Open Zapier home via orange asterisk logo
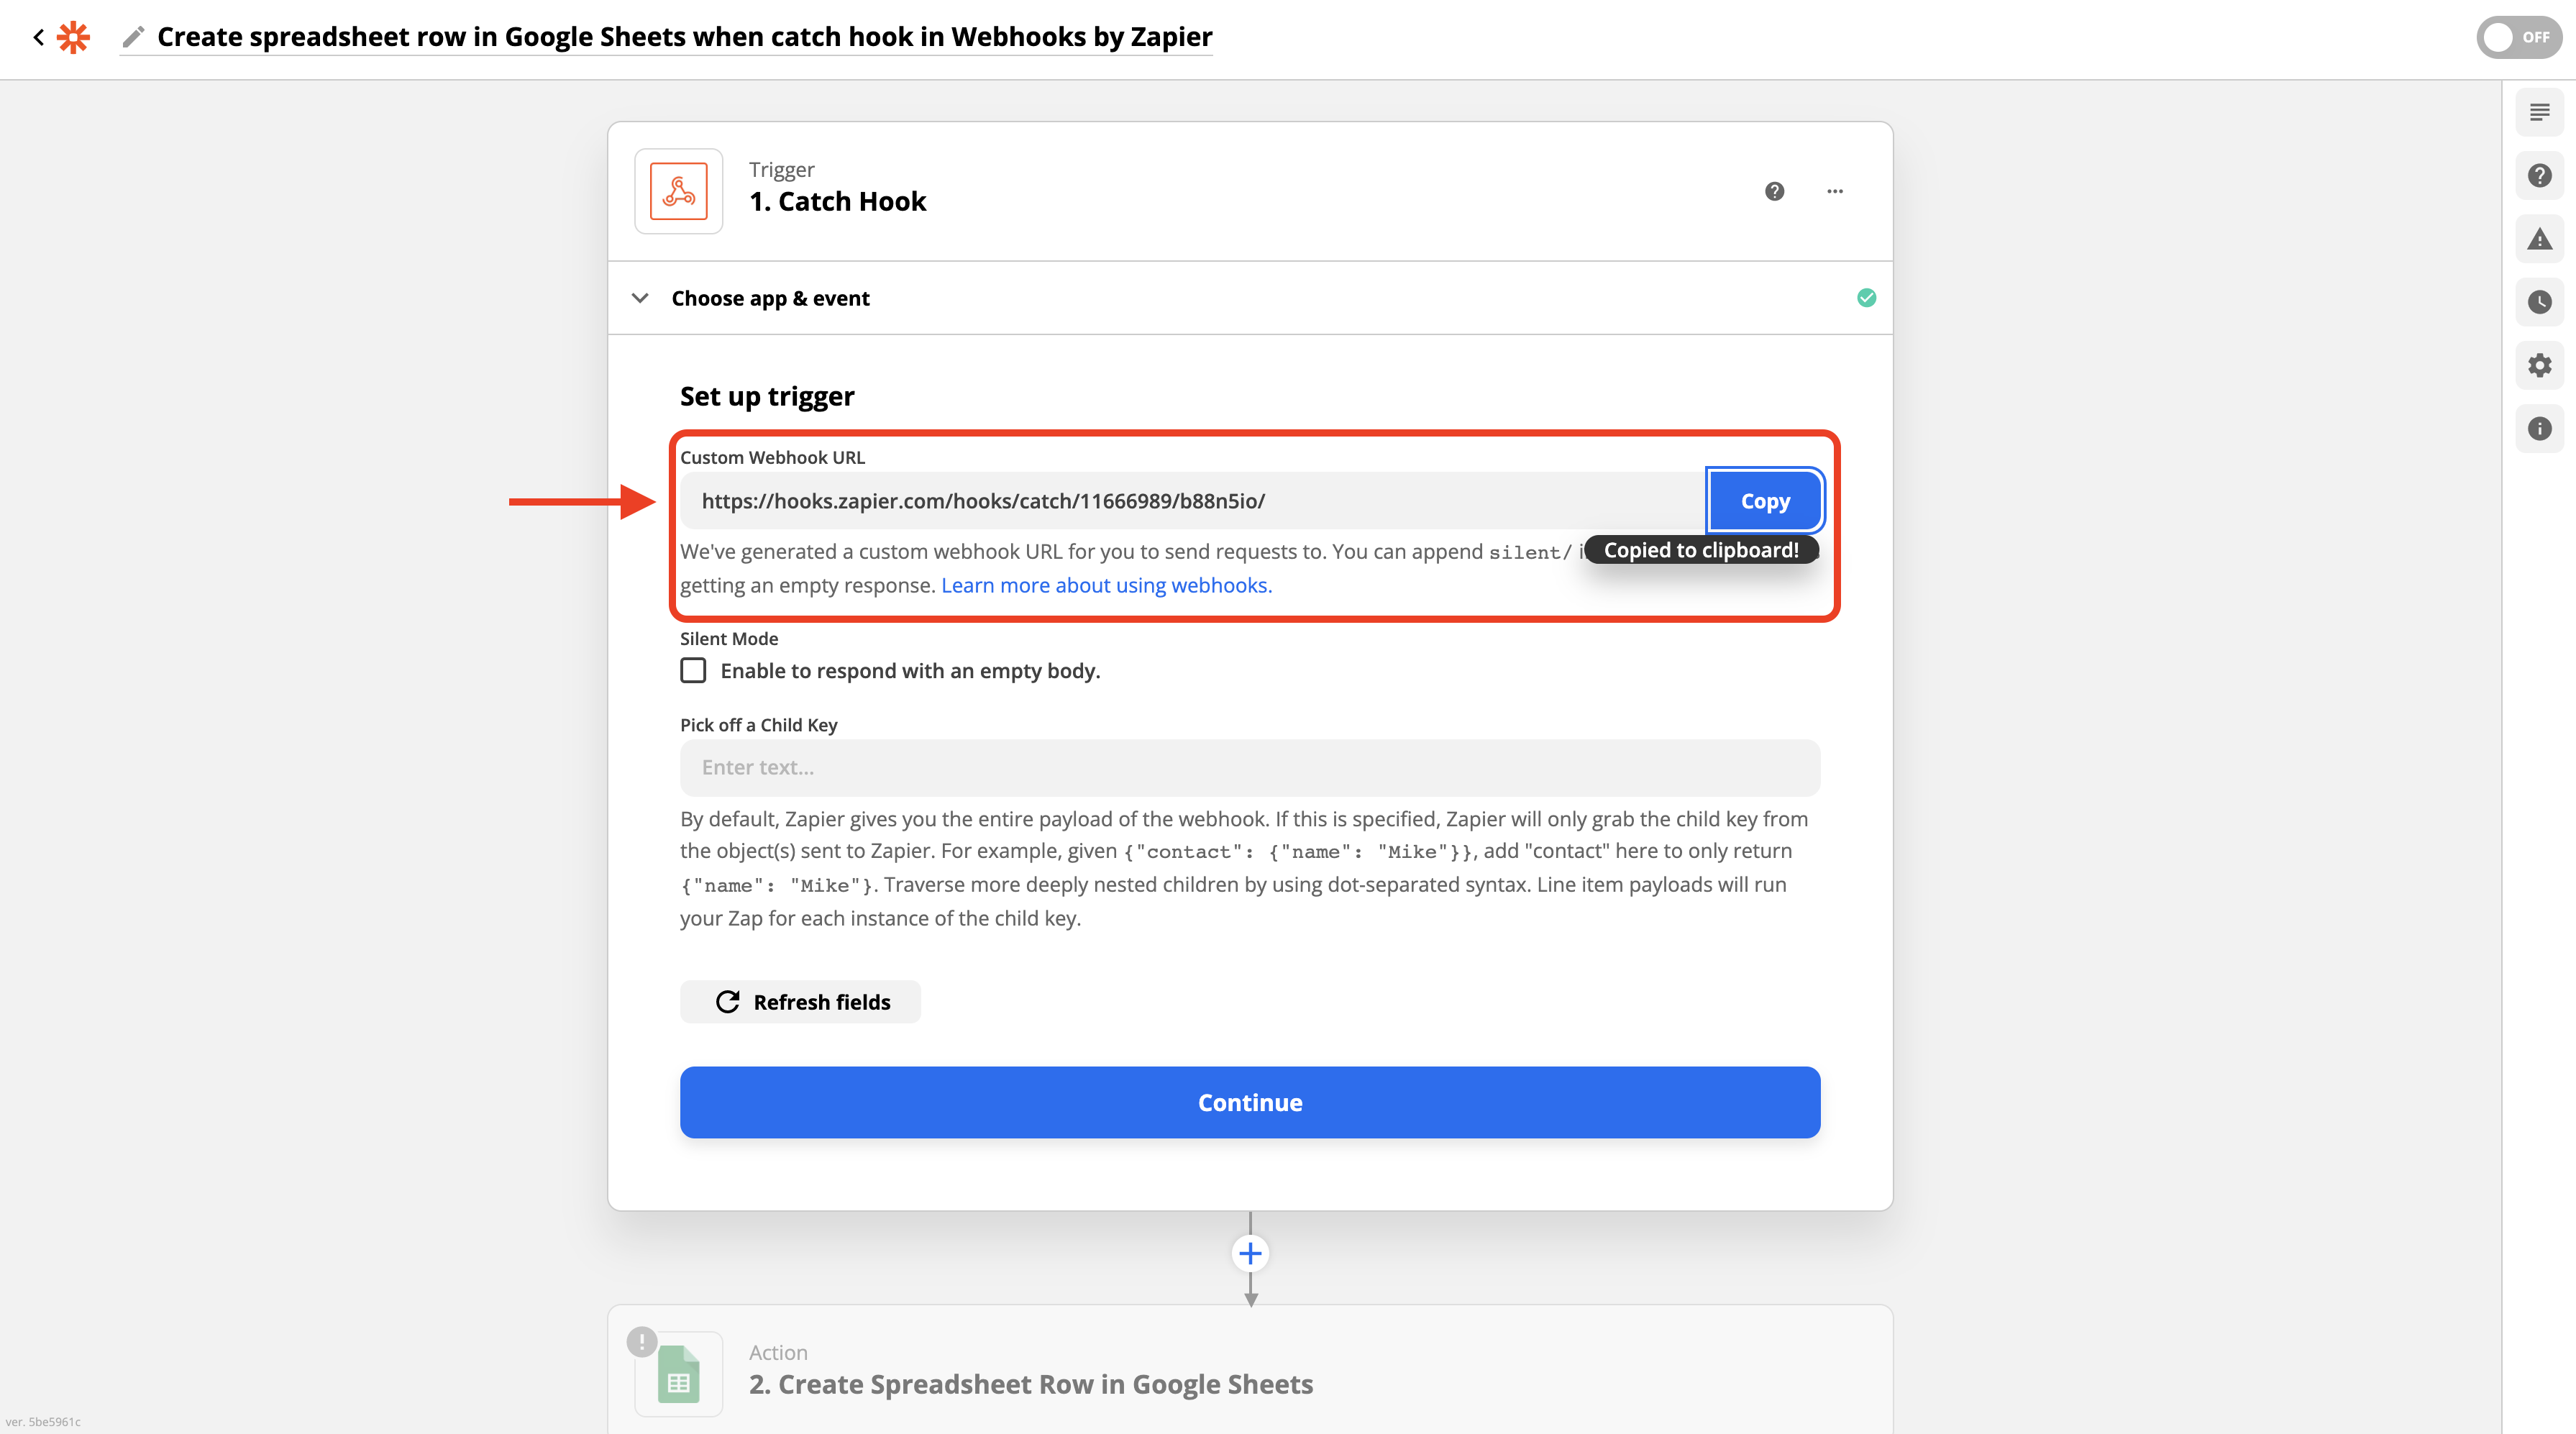 [x=73, y=37]
